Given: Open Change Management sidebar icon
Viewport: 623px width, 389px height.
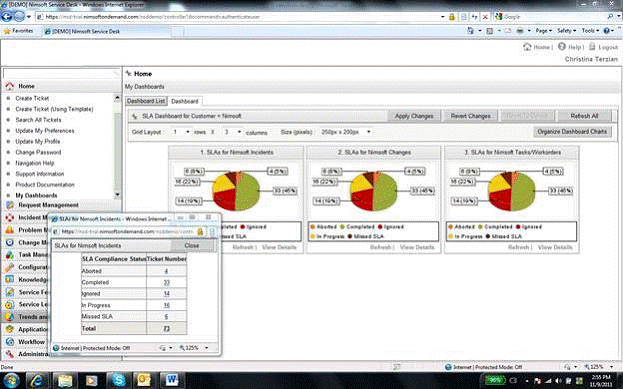Looking at the screenshot, I should tap(10, 242).
